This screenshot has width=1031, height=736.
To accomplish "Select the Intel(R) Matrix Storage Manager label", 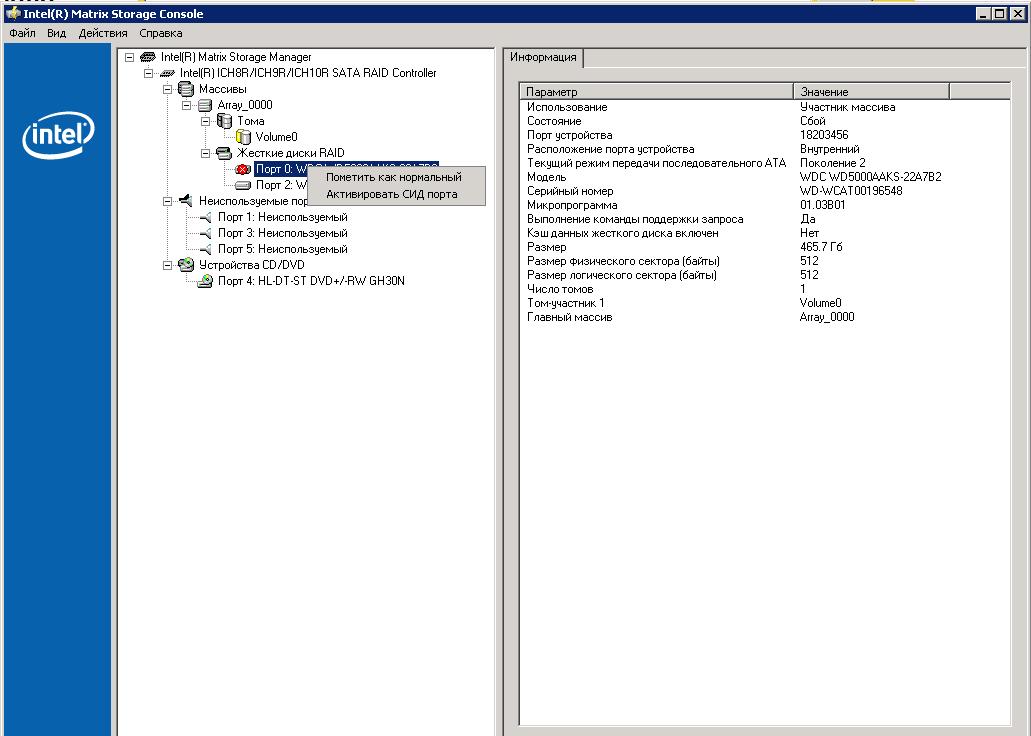I will (x=236, y=57).
